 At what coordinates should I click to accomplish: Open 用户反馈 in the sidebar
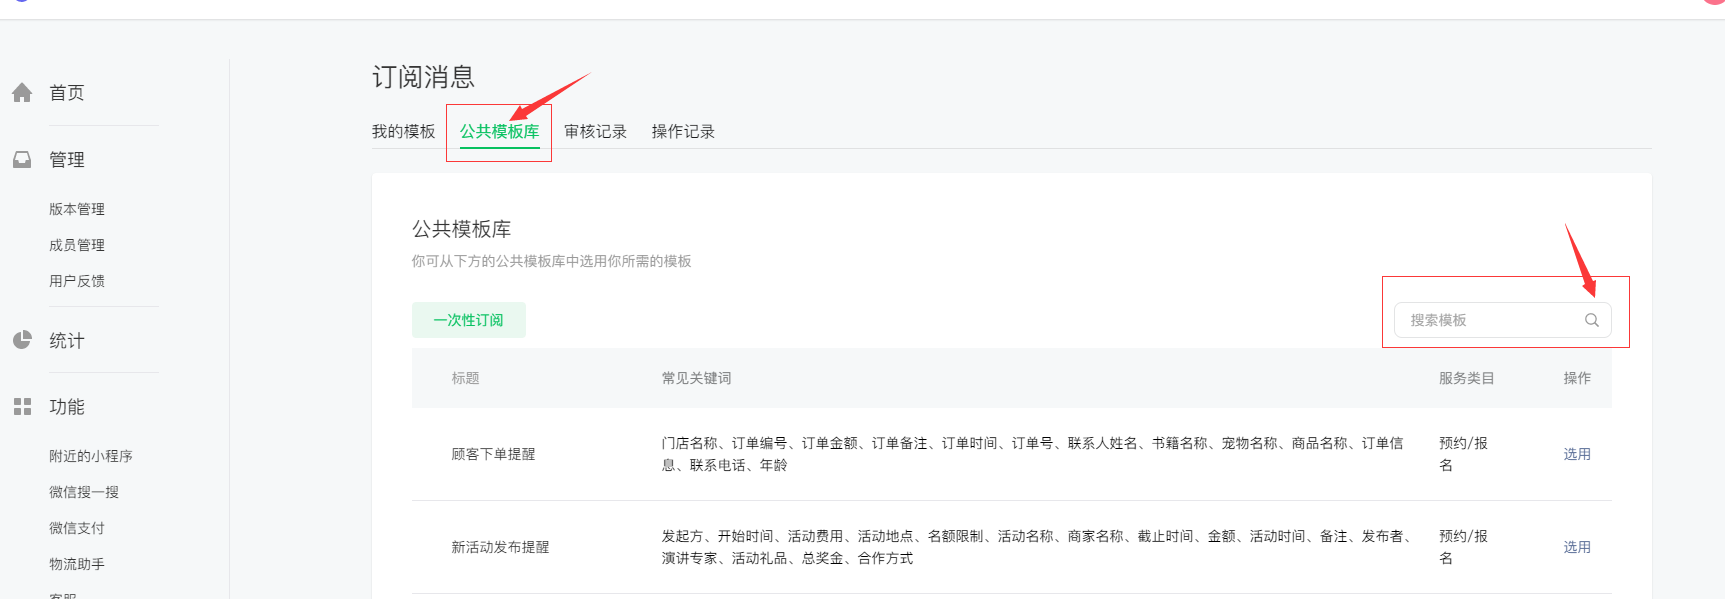pyautogui.click(x=77, y=281)
